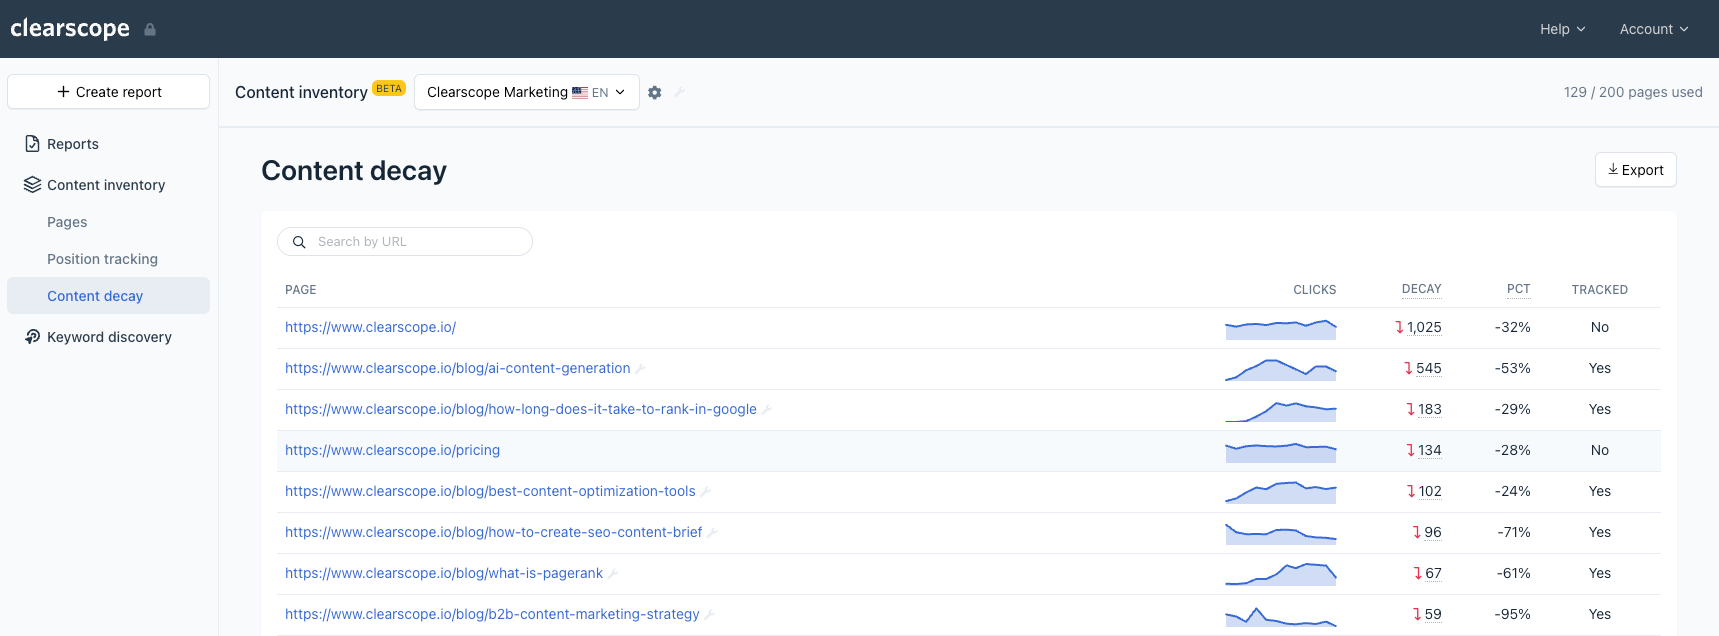The height and width of the screenshot is (636, 1719).
Task: Click the clicks sparkline for what-is-pagerank
Action: coord(1281,574)
